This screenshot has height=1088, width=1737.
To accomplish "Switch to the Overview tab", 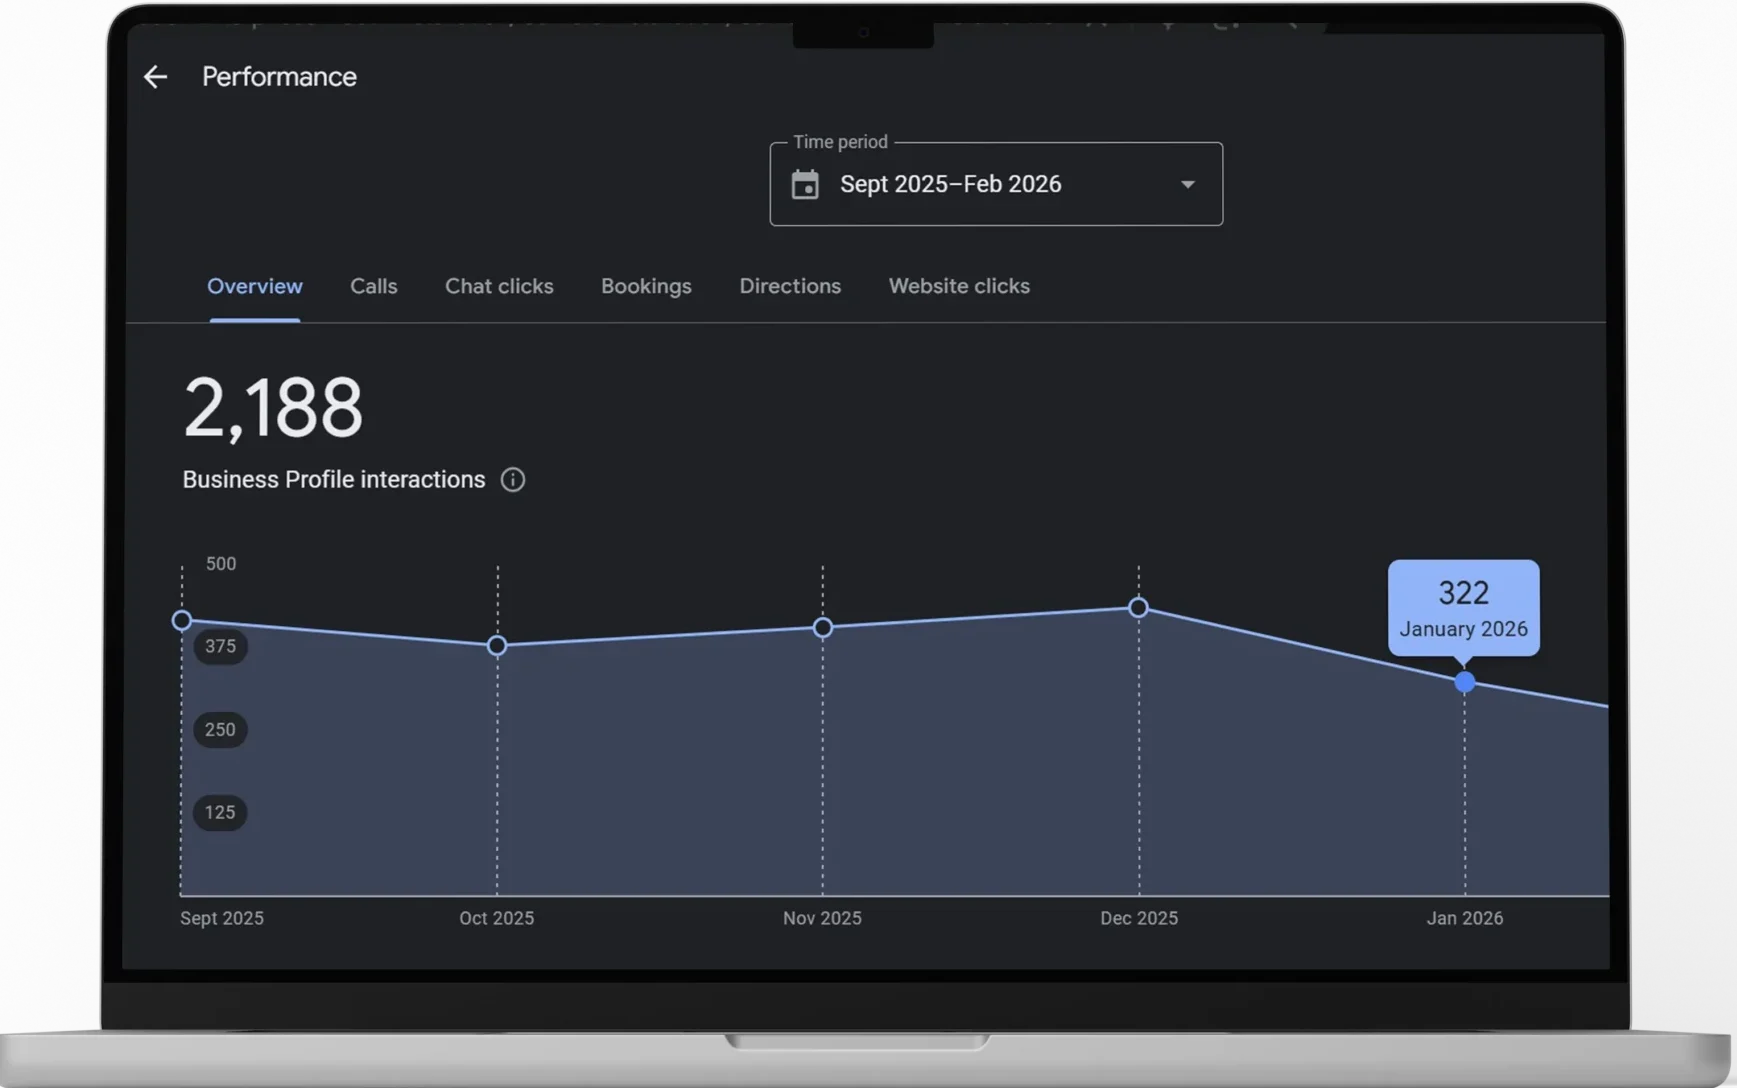I will [255, 287].
